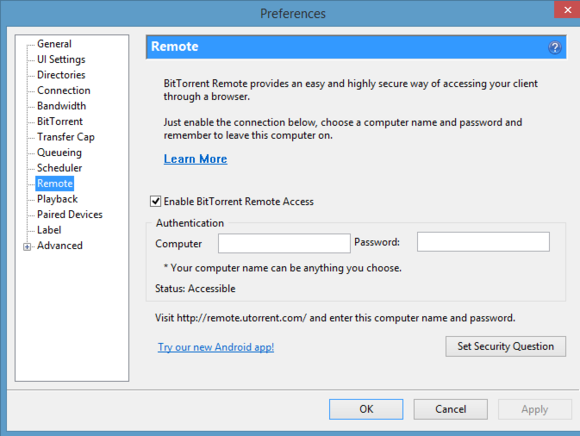Viewport: 580px width, 436px height.
Task: Click the Status: Accessible text
Action: 195,288
